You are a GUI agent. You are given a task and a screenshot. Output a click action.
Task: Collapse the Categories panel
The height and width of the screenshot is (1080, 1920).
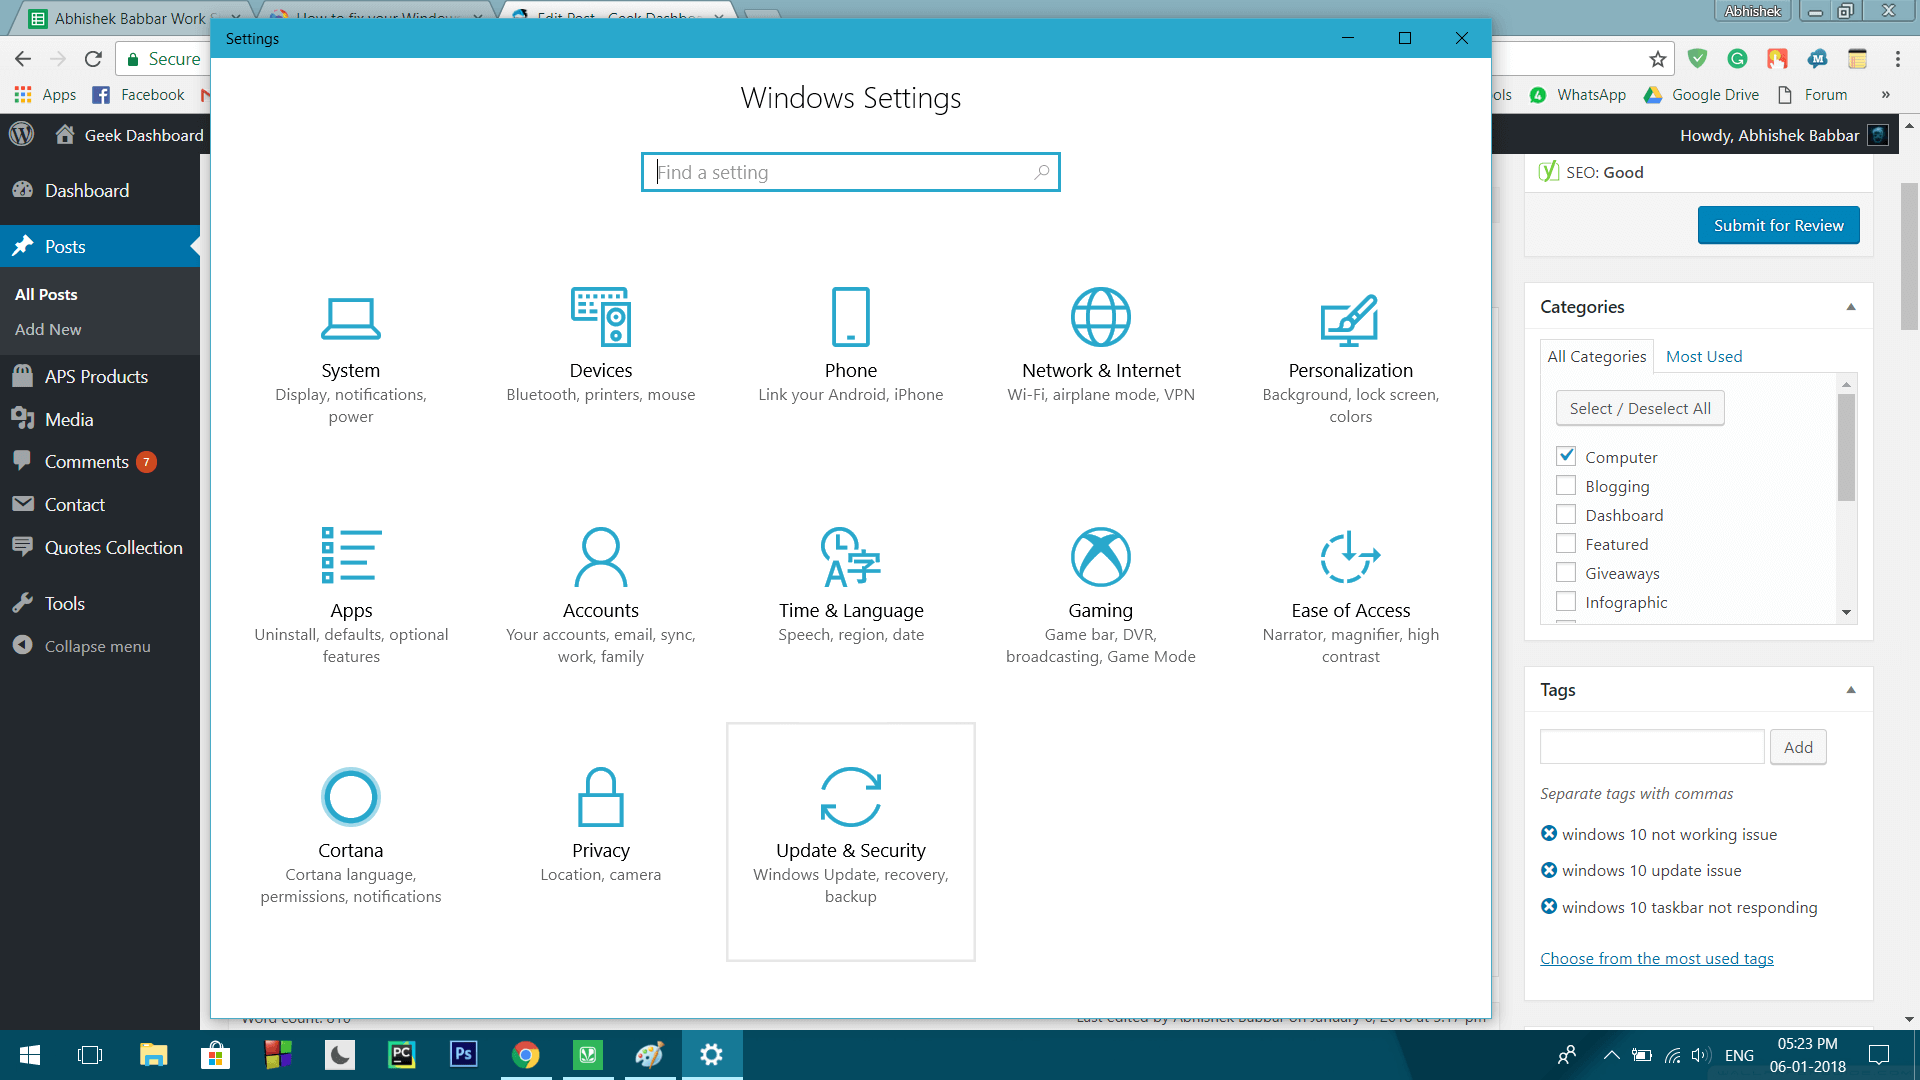click(x=1851, y=306)
